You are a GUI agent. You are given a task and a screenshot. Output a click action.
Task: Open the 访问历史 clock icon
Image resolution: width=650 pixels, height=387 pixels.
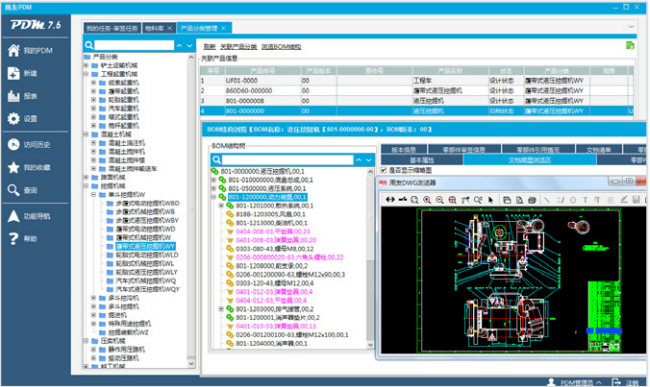click(x=13, y=144)
